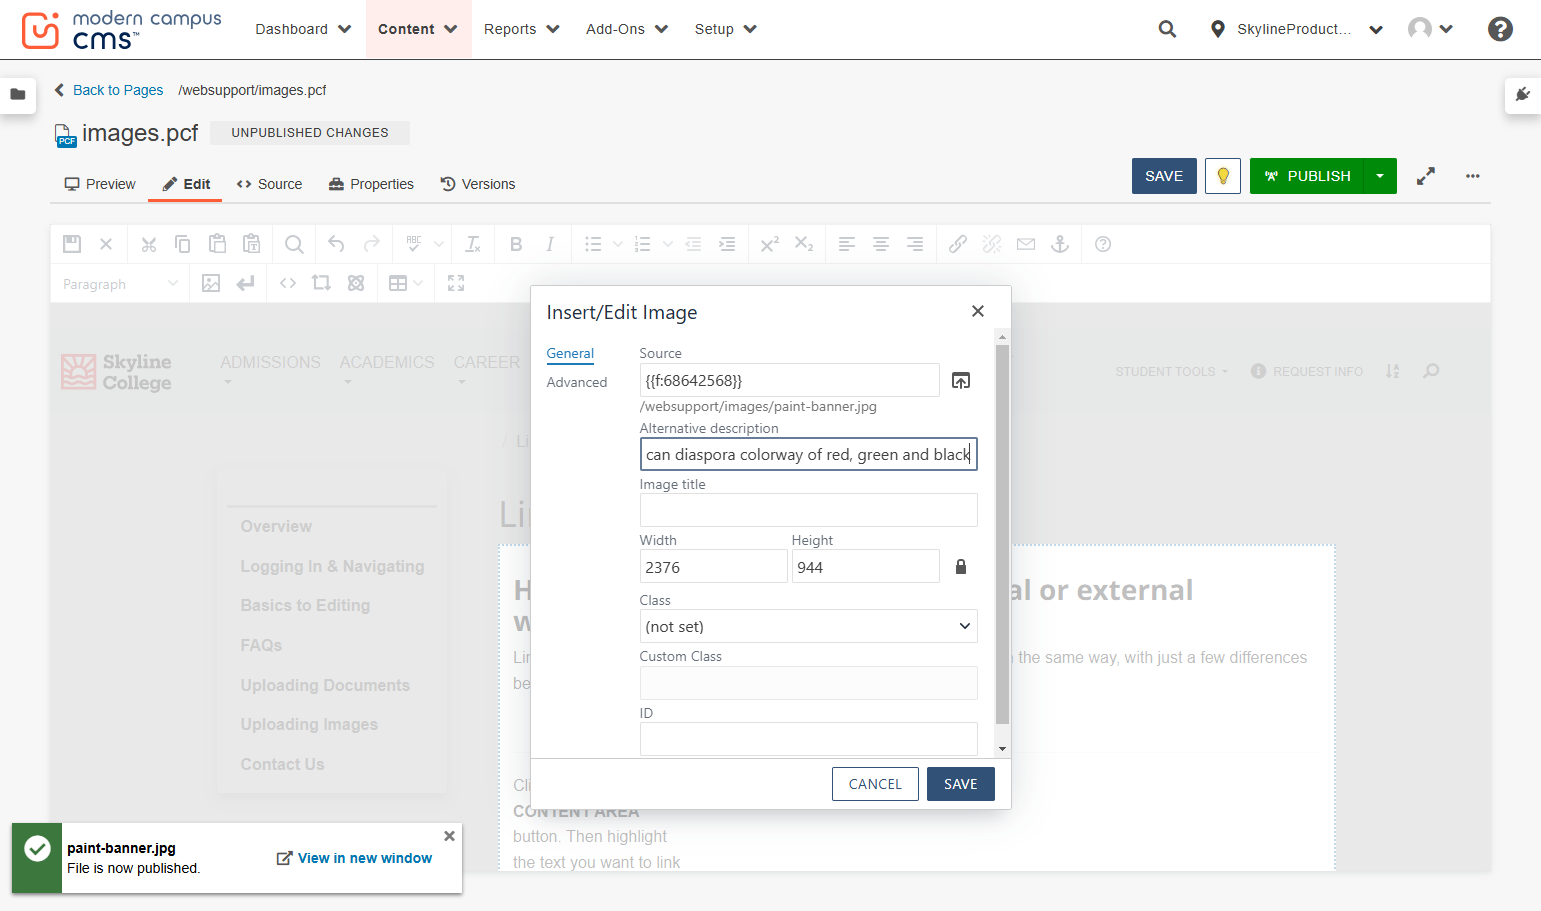
Task: Open the Publish options dropdown arrow
Action: 1380,176
